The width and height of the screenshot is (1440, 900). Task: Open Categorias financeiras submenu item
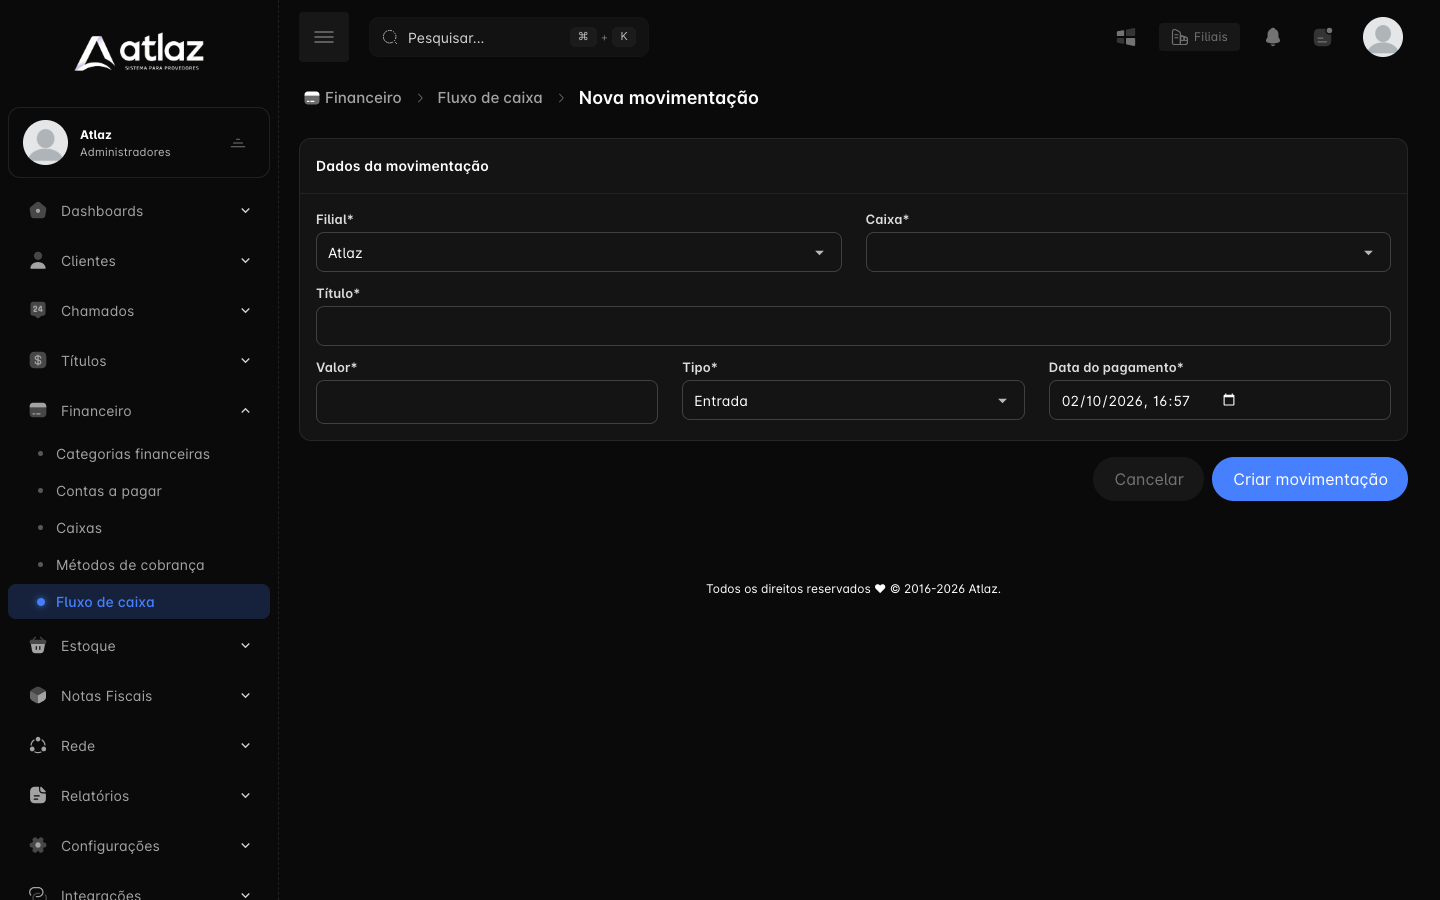[139, 454]
